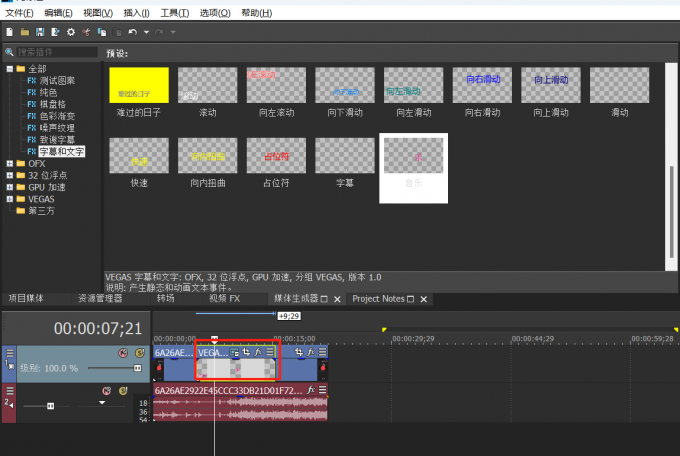
Task: Open Pan/Crop icon on the VEGA text clip
Action: [246, 352]
